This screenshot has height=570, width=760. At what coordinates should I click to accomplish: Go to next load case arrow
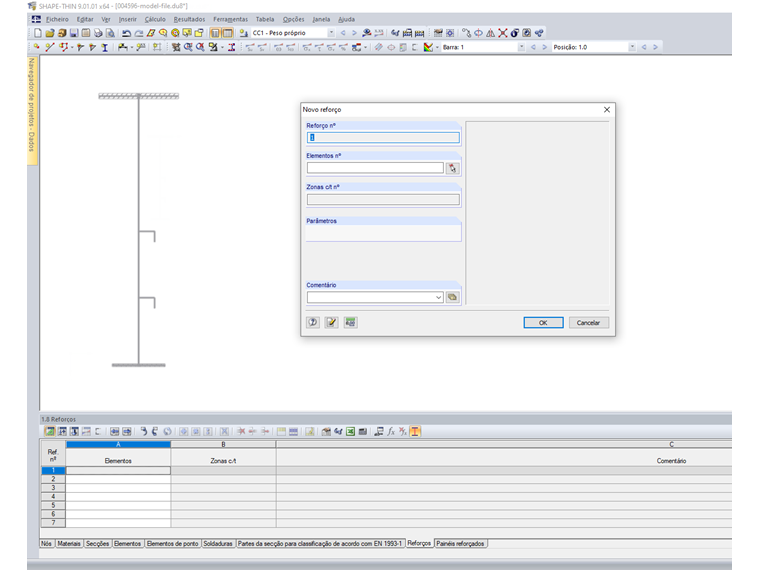pyautogui.click(x=354, y=33)
